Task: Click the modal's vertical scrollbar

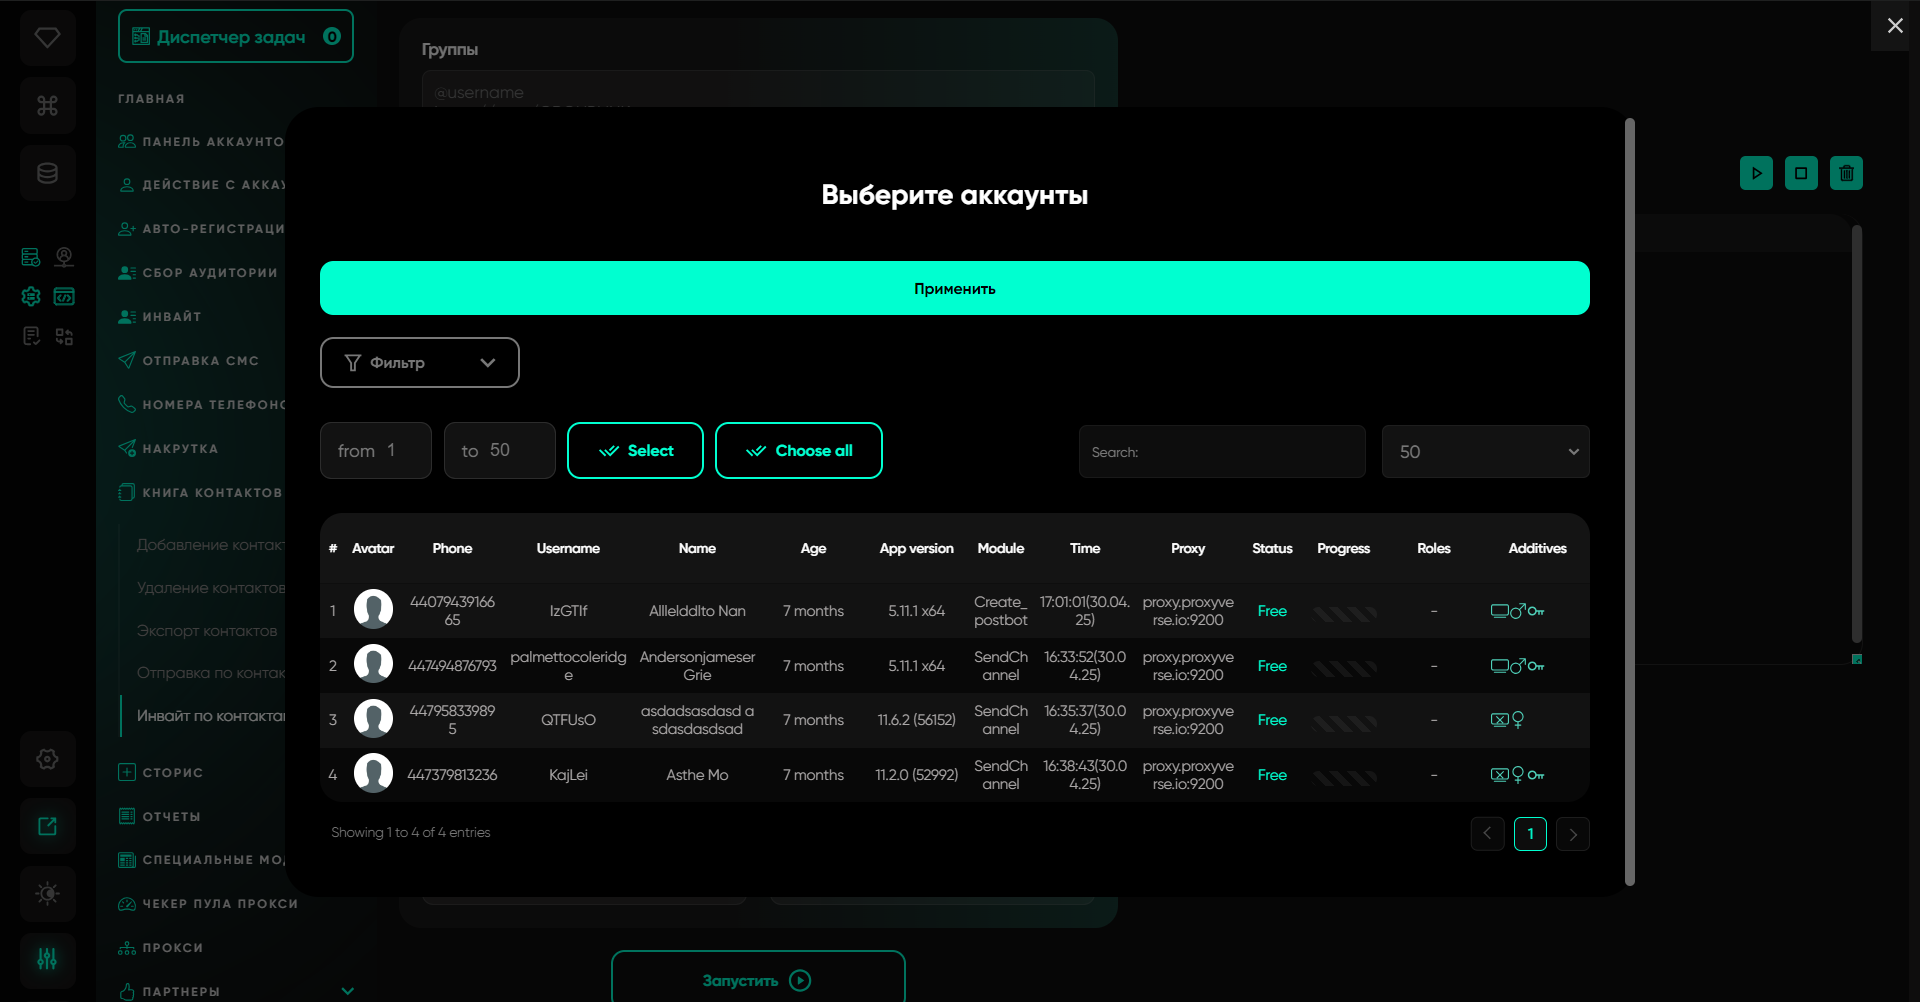Action: point(1629,500)
